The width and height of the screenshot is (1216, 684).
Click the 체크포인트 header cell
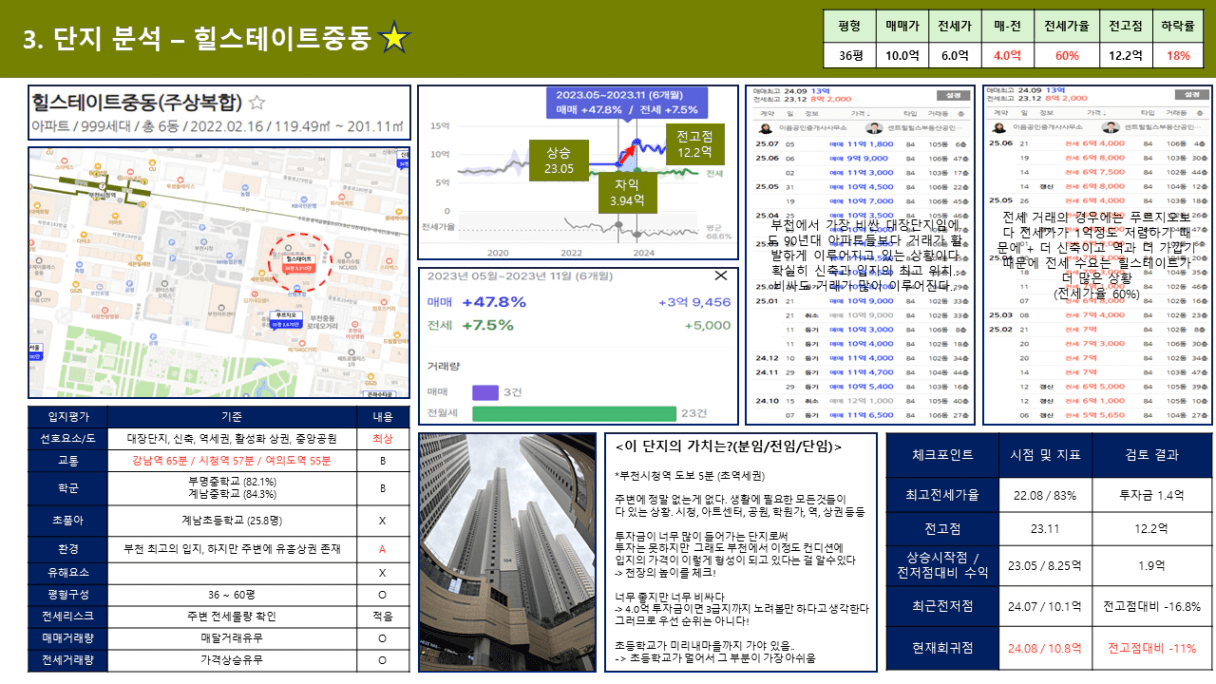tap(943, 455)
